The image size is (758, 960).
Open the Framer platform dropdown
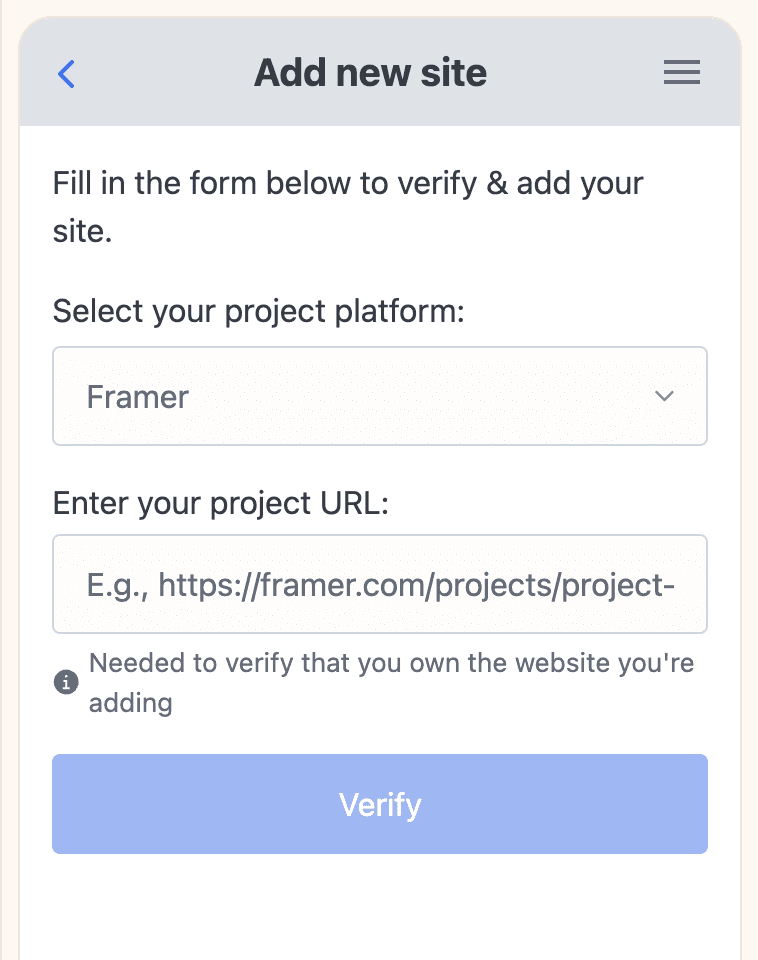tap(379, 396)
